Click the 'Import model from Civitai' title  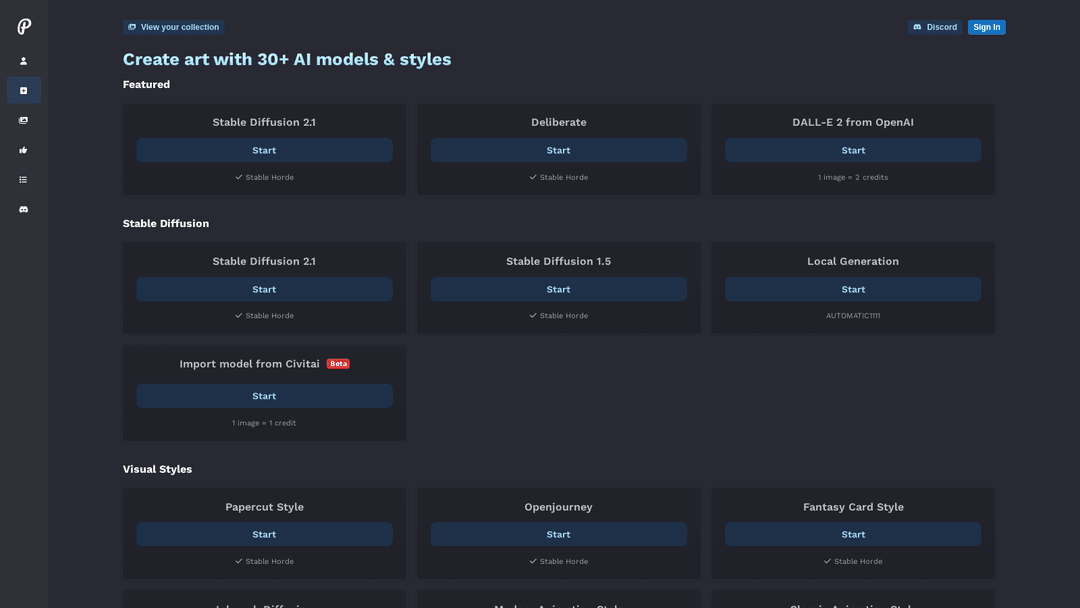pyautogui.click(x=249, y=364)
